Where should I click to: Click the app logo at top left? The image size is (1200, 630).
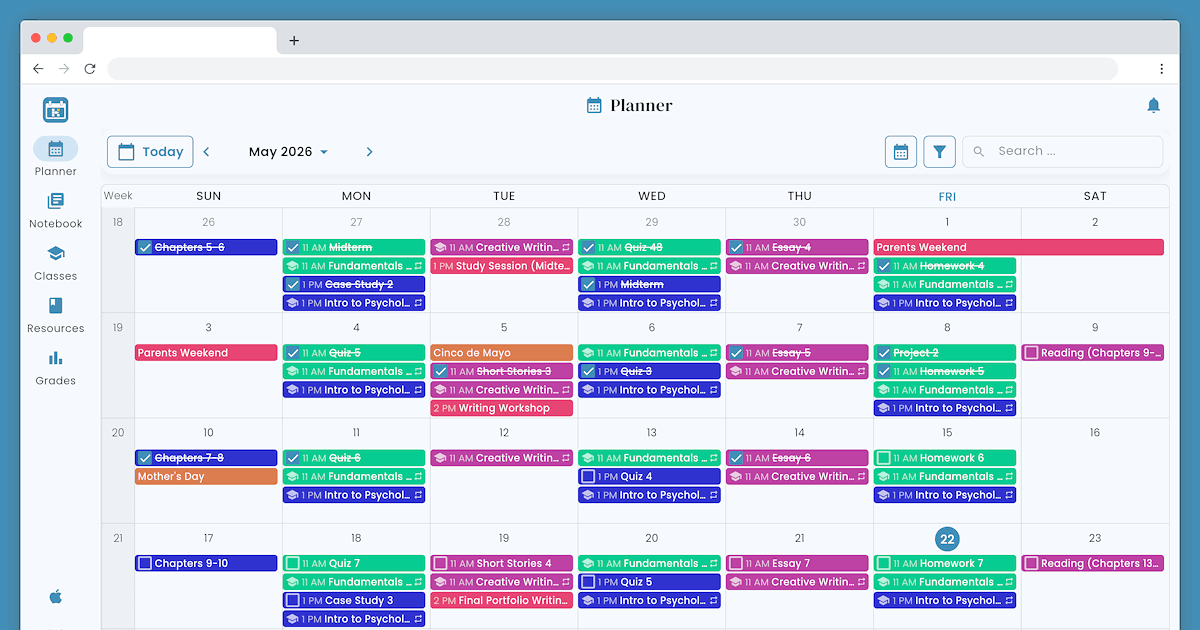(x=56, y=110)
